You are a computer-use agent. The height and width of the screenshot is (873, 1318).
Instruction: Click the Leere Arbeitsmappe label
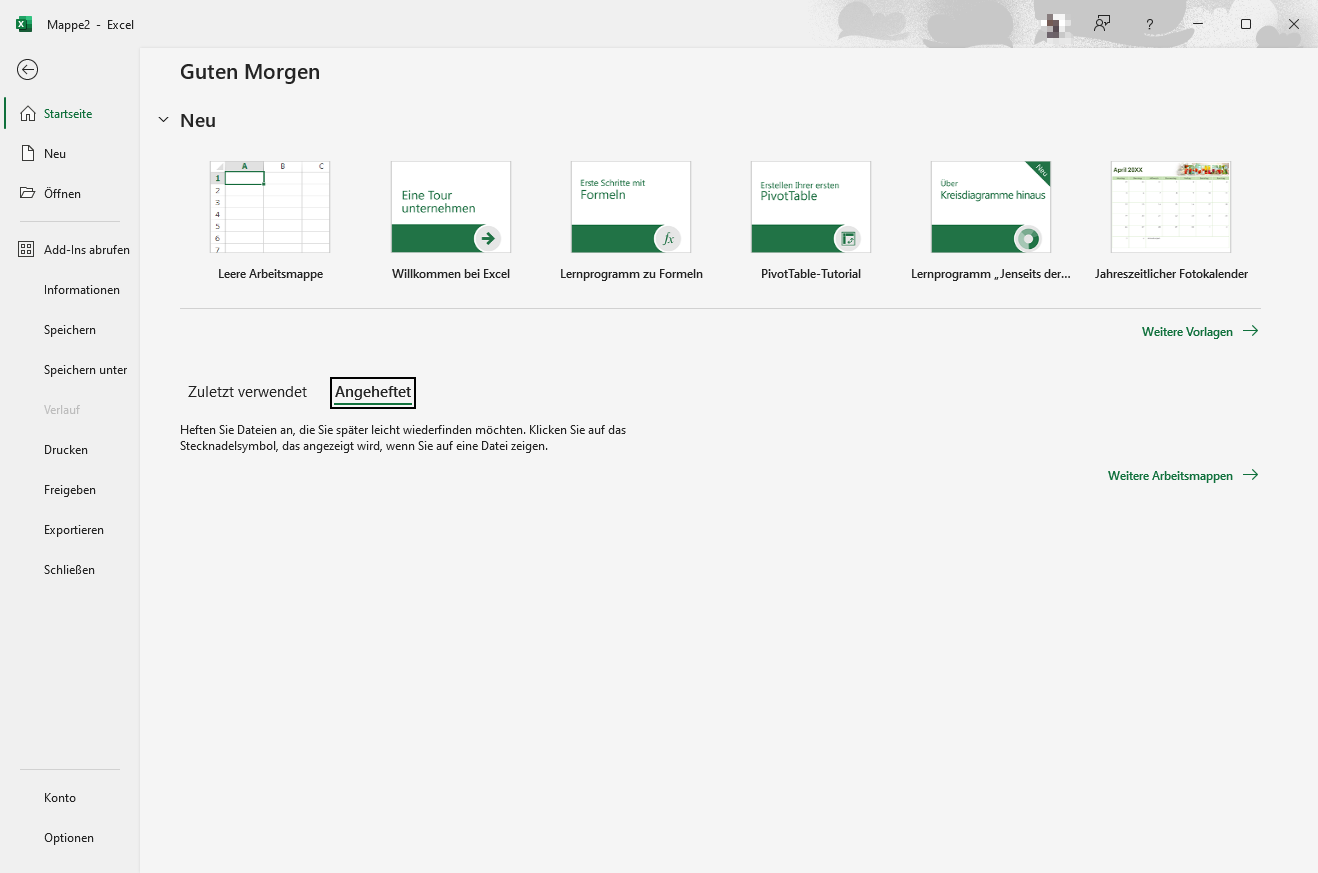pyautogui.click(x=270, y=274)
